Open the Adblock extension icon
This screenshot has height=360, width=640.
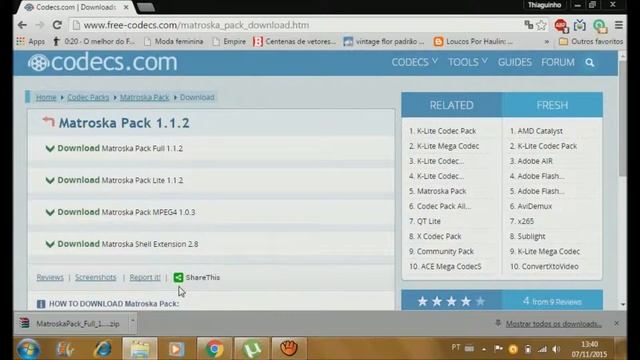click(561, 25)
